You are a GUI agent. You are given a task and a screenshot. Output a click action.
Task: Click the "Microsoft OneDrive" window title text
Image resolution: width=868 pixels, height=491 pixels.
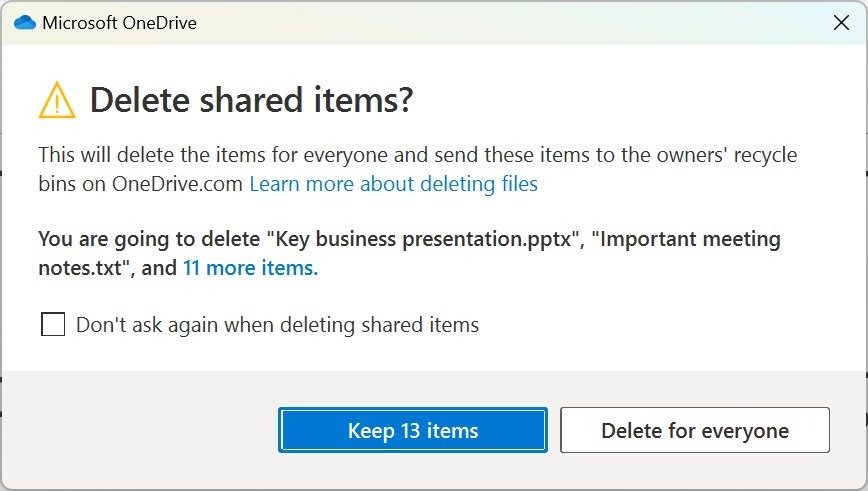click(119, 23)
